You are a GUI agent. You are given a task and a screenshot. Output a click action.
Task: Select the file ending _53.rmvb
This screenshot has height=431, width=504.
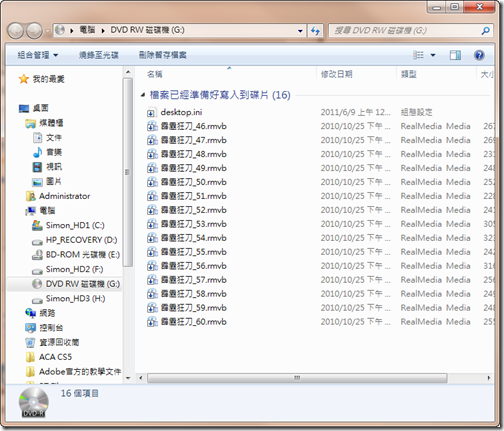coord(193,224)
